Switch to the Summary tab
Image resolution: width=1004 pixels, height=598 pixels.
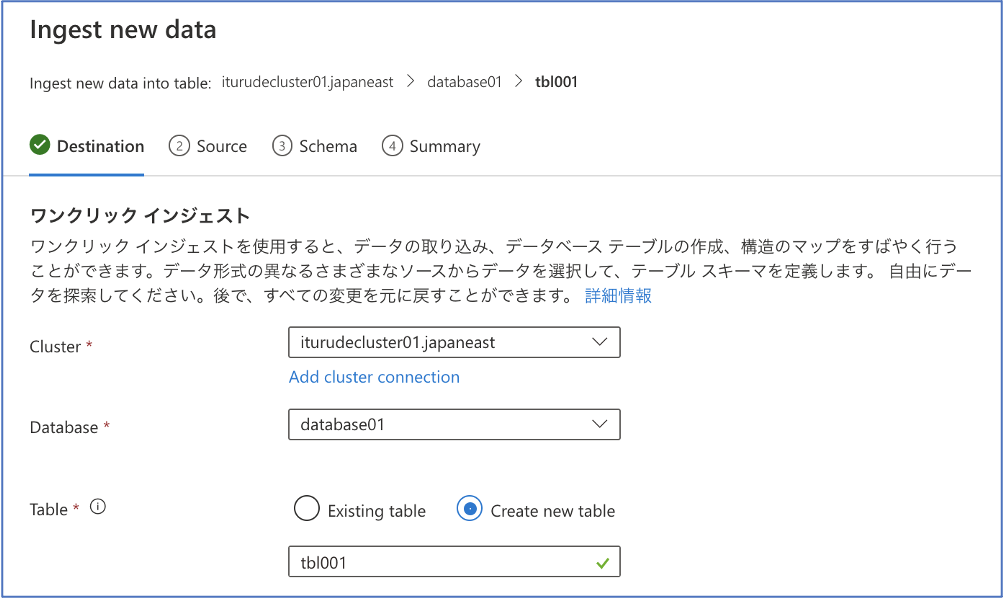pyautogui.click(x=431, y=147)
